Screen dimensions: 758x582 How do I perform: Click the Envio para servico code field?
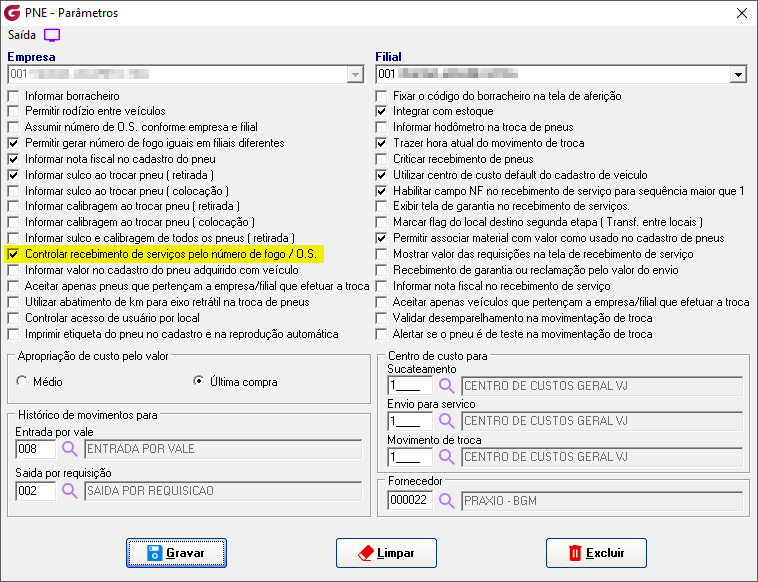(x=410, y=421)
